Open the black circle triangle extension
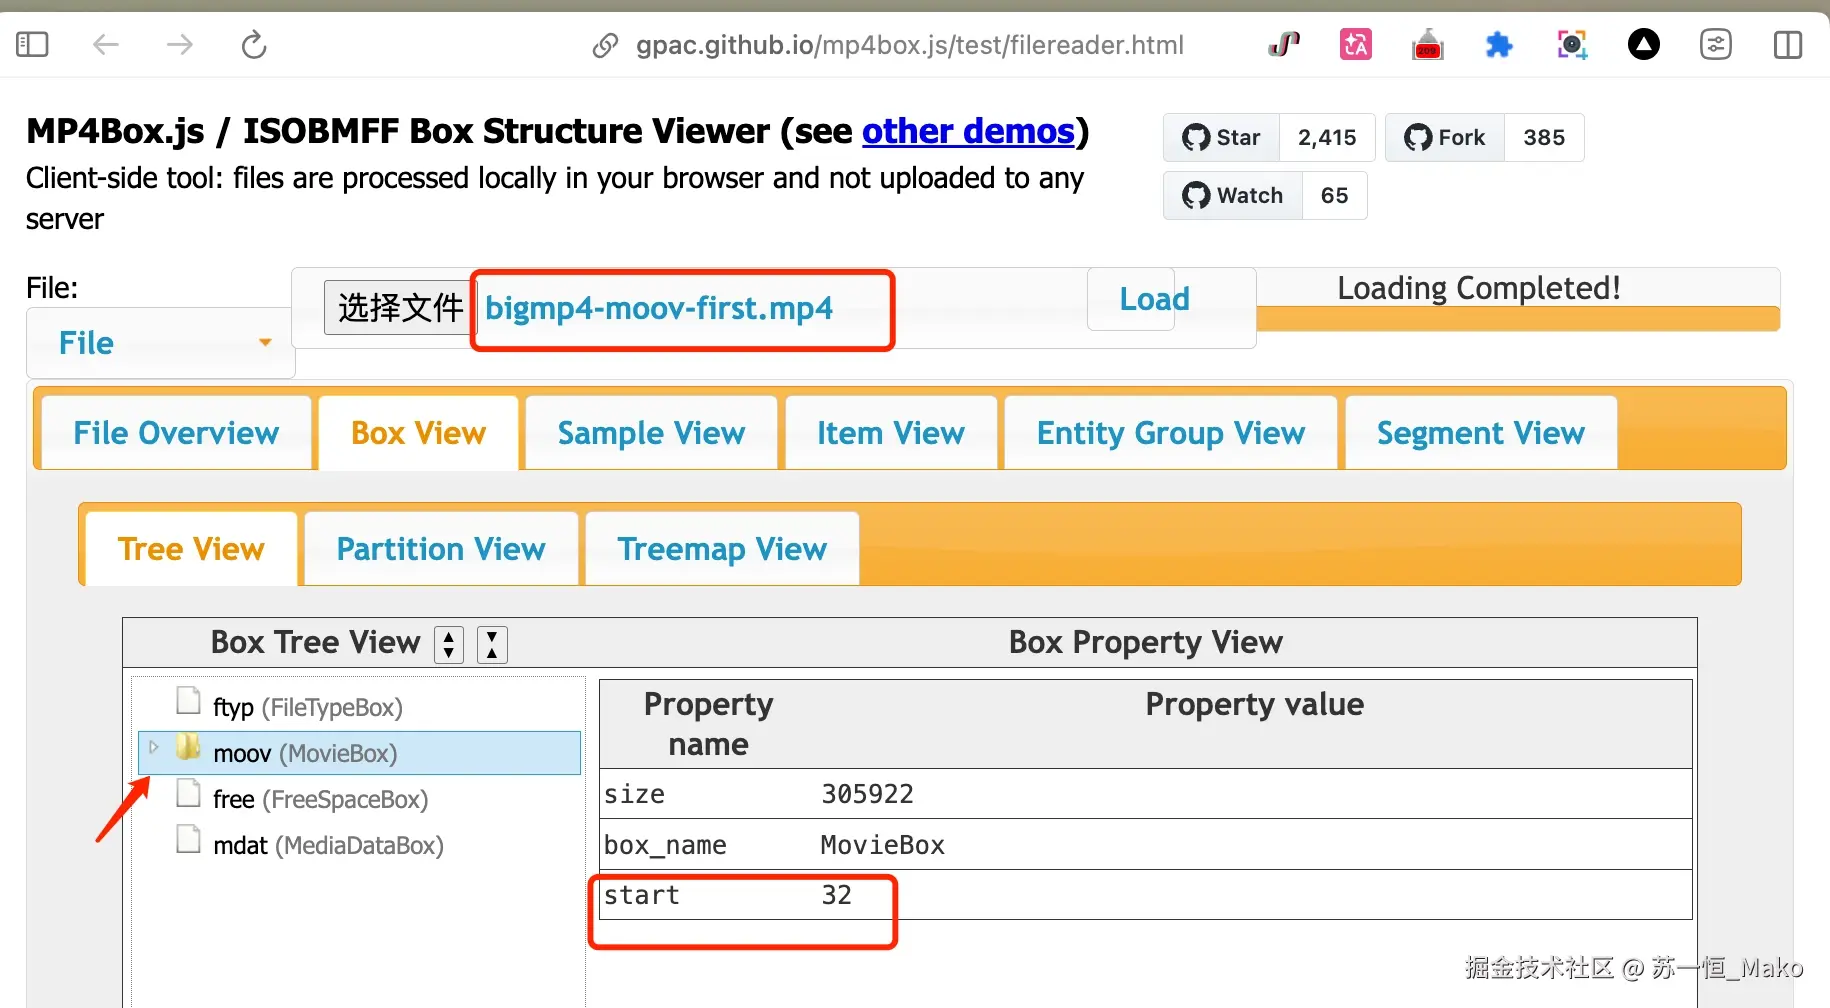 1644,44
